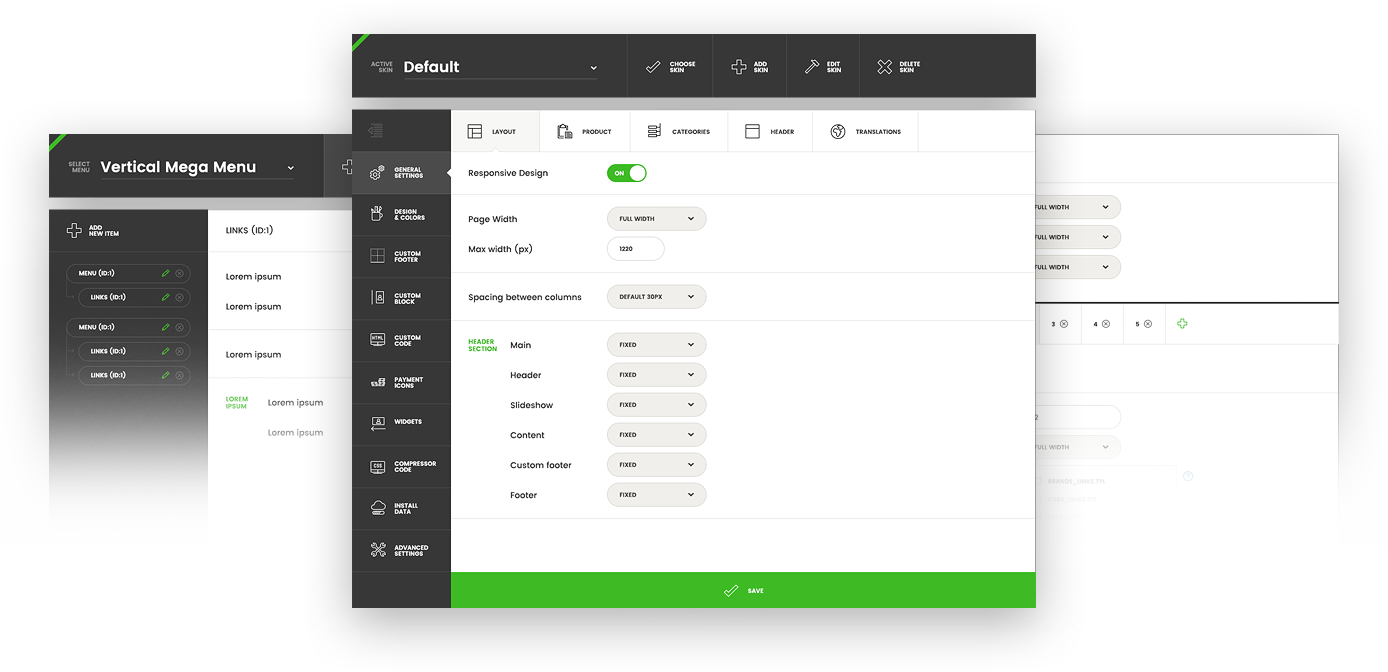Collapse the sidebar with the top arrow icon
This screenshot has width=1388, height=672.
point(376,131)
